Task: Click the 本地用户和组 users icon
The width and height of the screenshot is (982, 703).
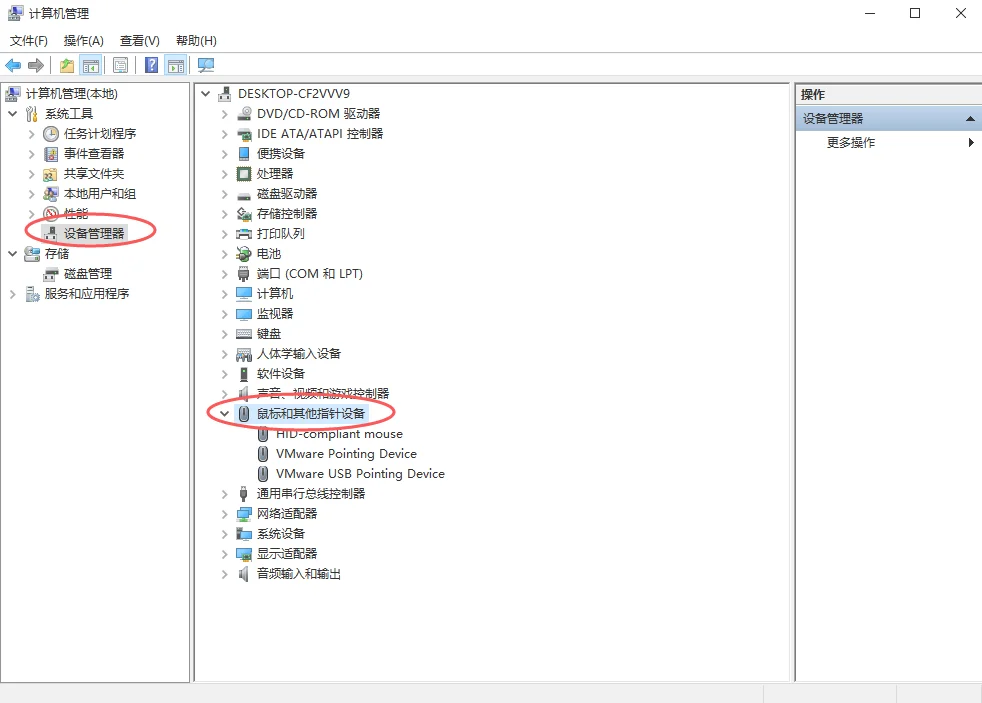Action: click(x=51, y=194)
